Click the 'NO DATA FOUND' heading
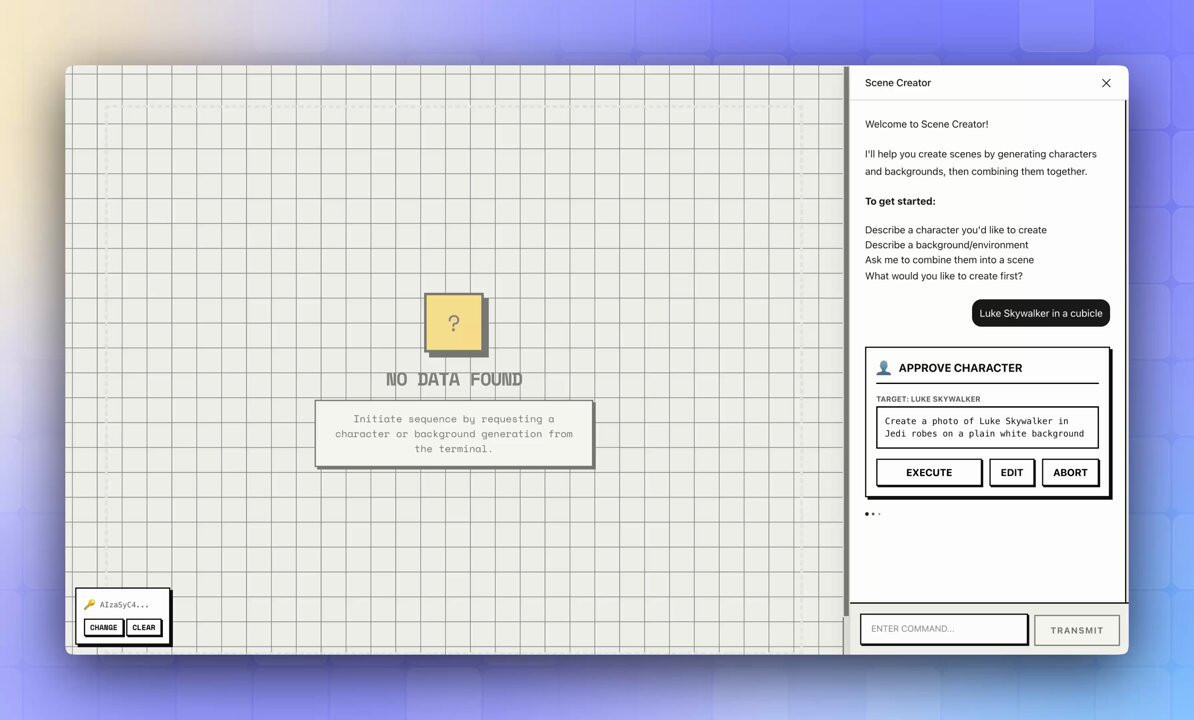The width and height of the screenshot is (1194, 720). [x=454, y=379]
